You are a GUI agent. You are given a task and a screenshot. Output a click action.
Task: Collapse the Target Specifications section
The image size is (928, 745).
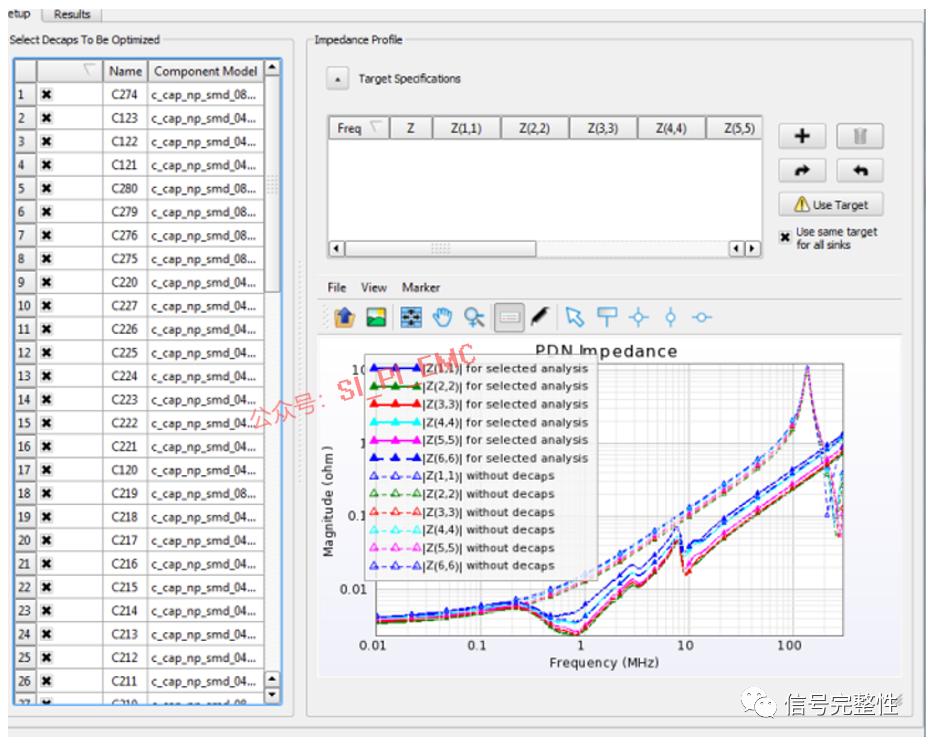click(x=338, y=79)
